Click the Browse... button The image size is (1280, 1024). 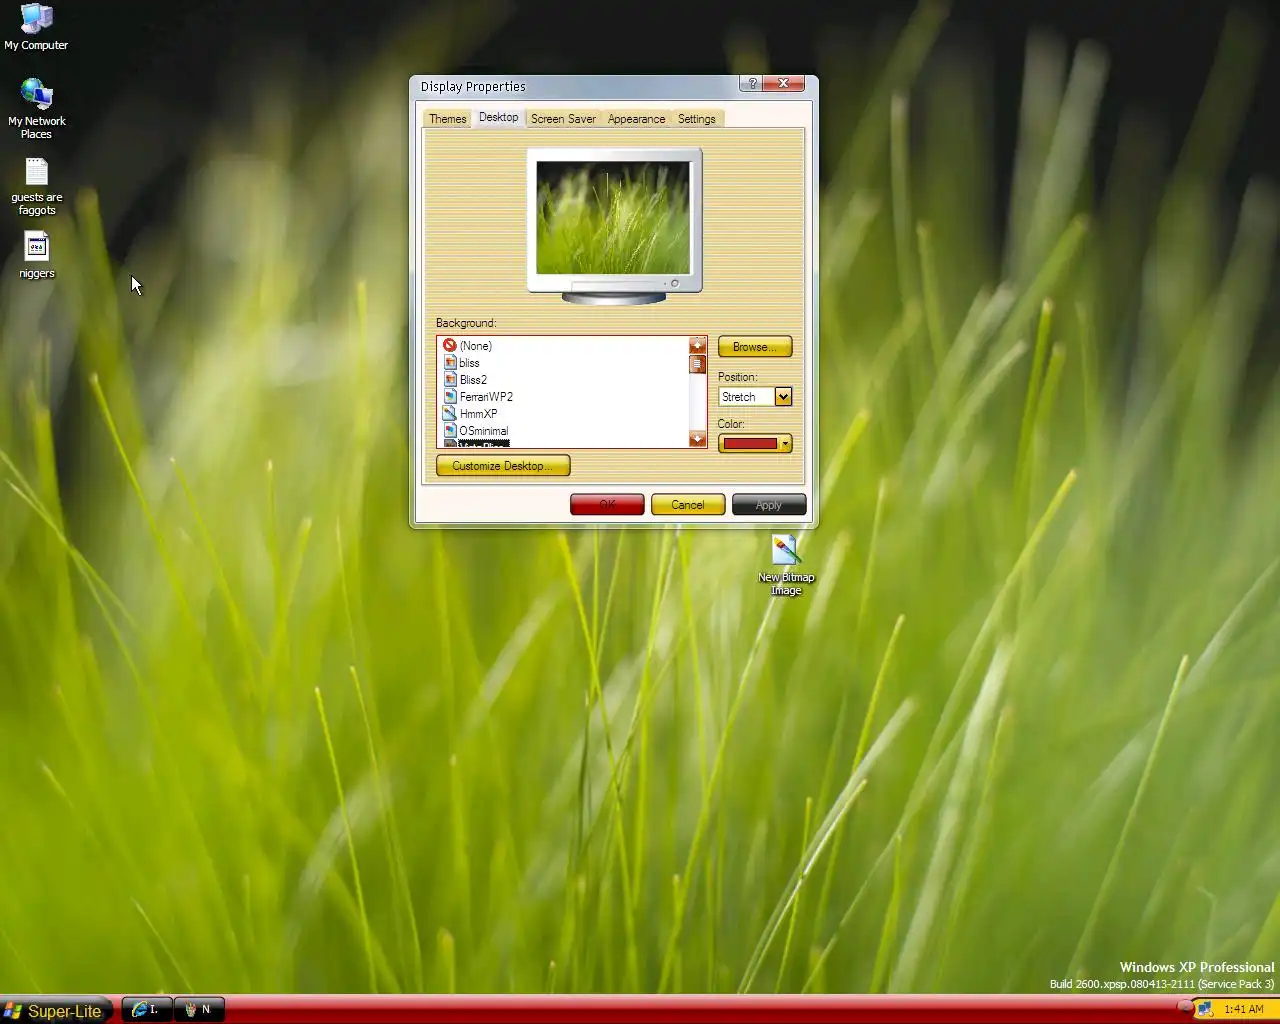(755, 347)
